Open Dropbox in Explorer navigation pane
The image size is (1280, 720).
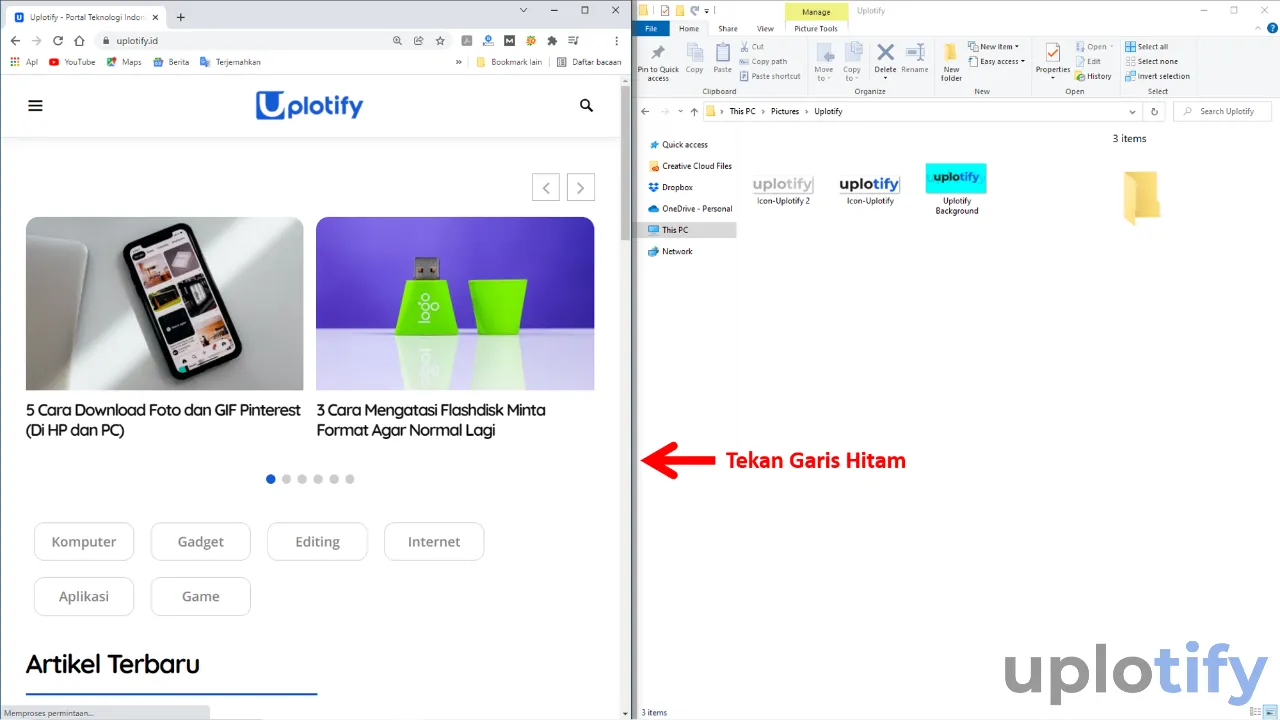tap(677, 187)
